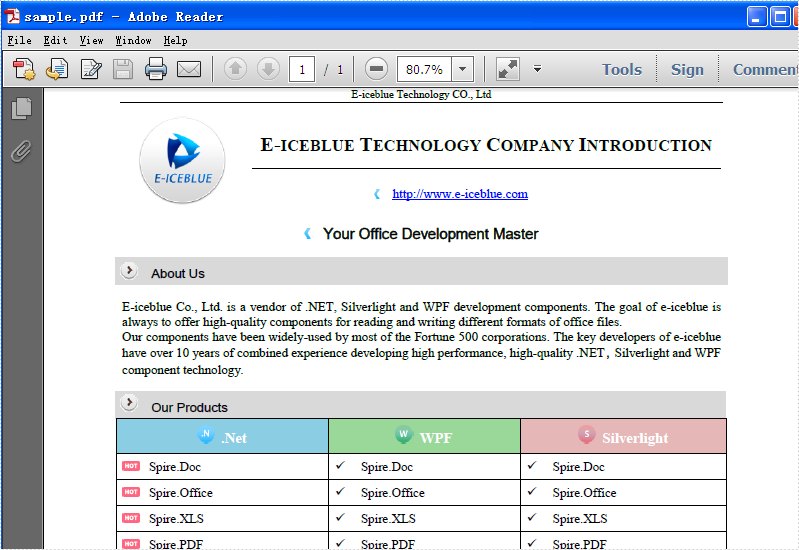Open the zoom percentage dropdown arrow
The image size is (799, 550).
click(x=462, y=69)
